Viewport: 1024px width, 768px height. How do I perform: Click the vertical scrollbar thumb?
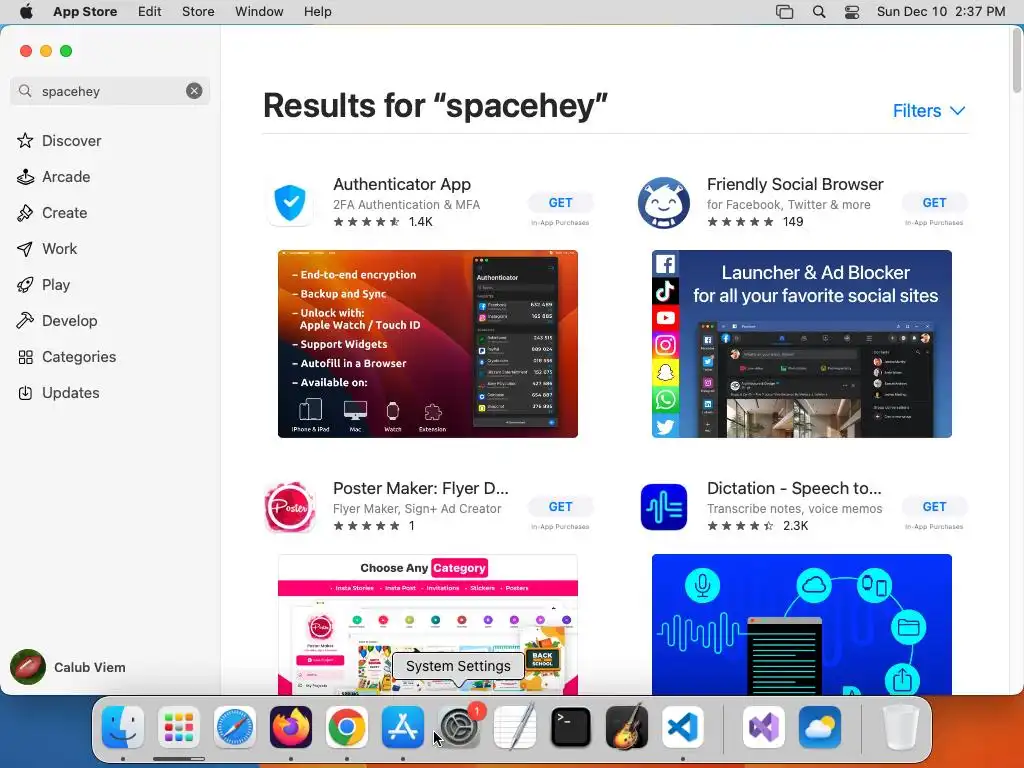[x=1017, y=60]
